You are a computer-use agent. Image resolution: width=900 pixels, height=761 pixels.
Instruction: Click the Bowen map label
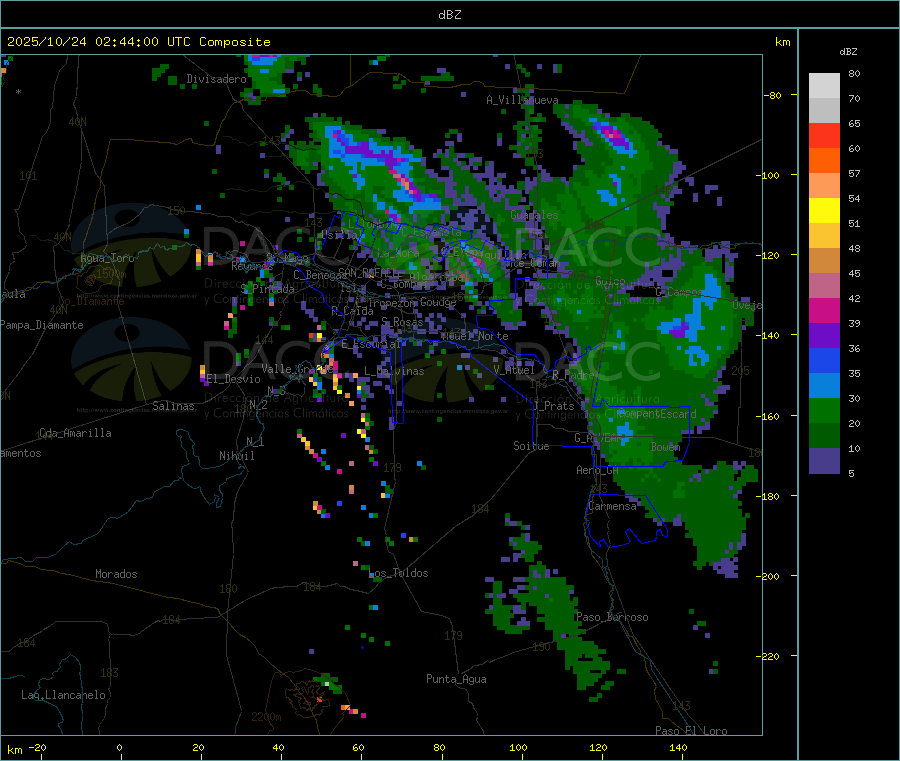click(666, 446)
